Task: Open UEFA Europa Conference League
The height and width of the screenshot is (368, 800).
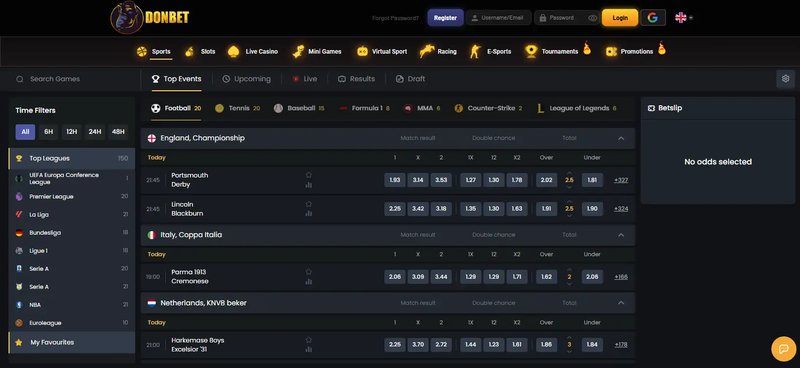Action: [71, 178]
